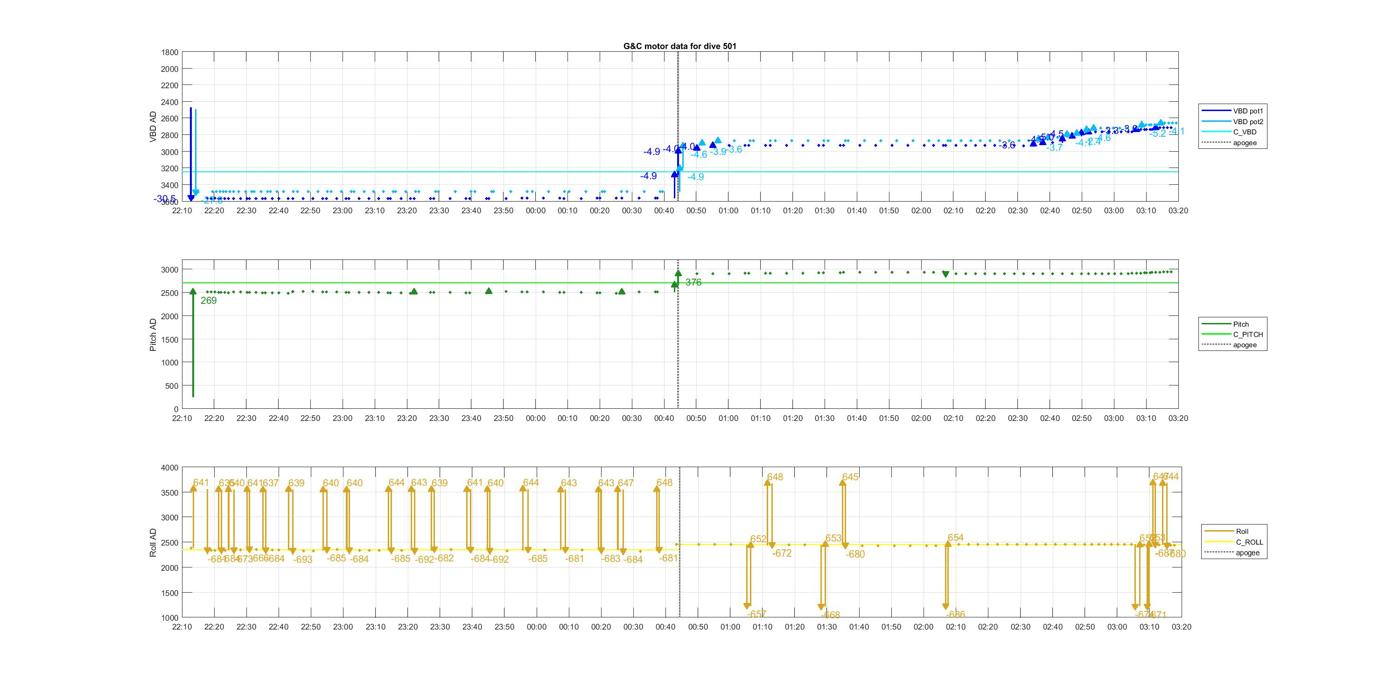
Task: Click the '-693' roll label
Action: click(x=302, y=560)
